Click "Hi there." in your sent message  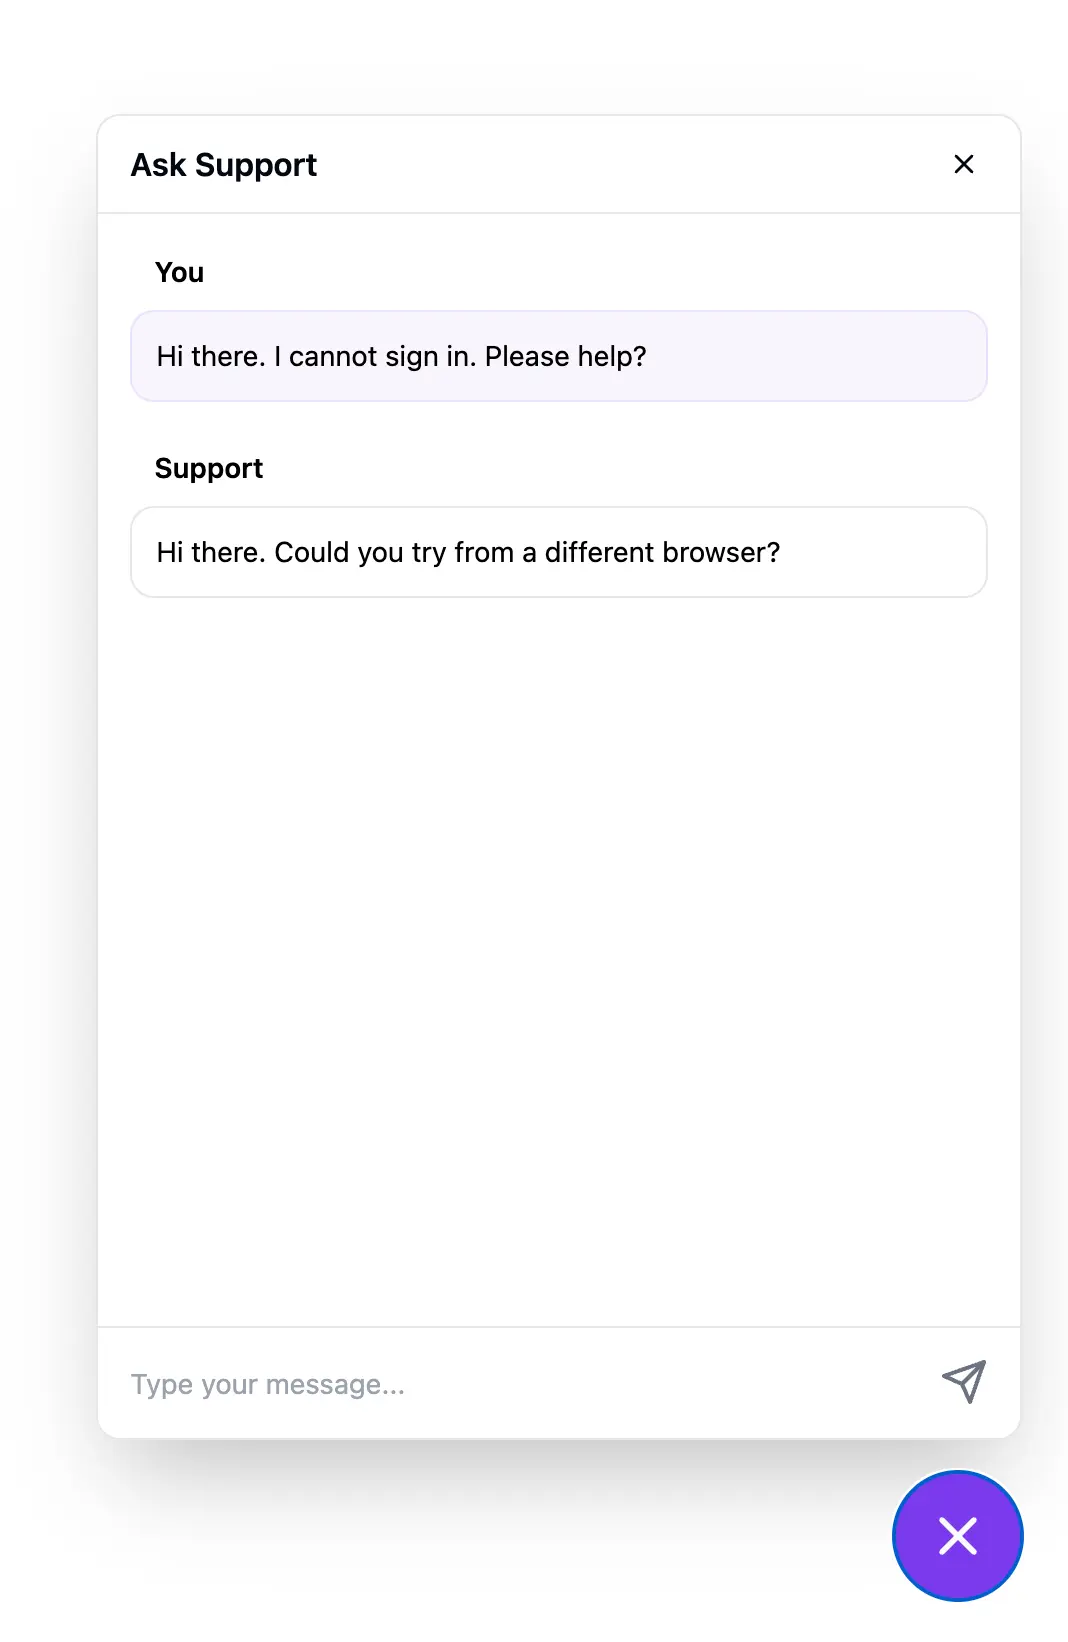pyautogui.click(x=210, y=357)
